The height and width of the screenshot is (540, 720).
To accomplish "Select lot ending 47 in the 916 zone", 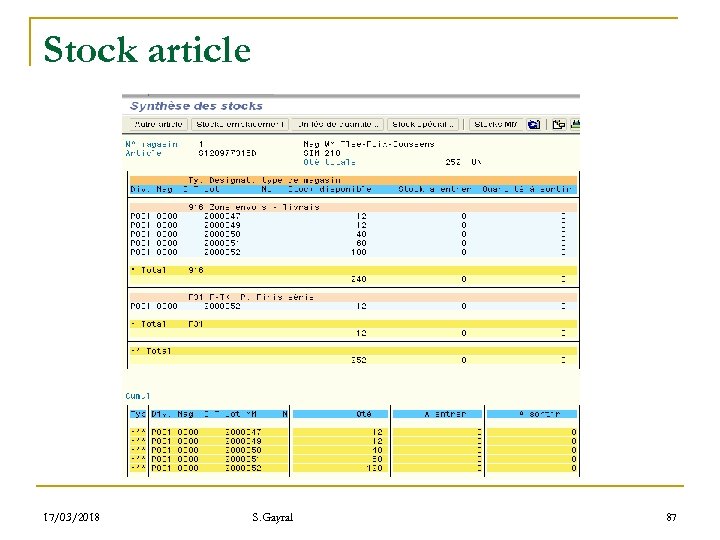I will 222,216.
